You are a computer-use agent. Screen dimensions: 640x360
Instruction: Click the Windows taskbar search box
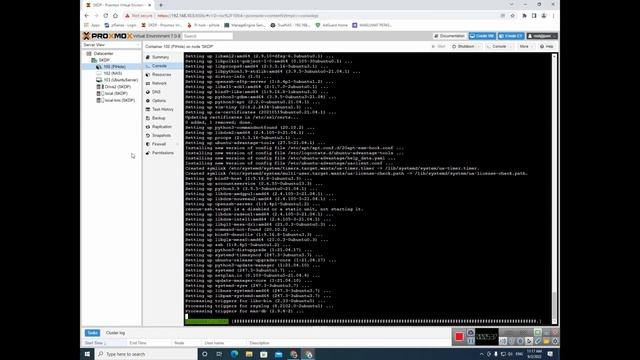146,354
